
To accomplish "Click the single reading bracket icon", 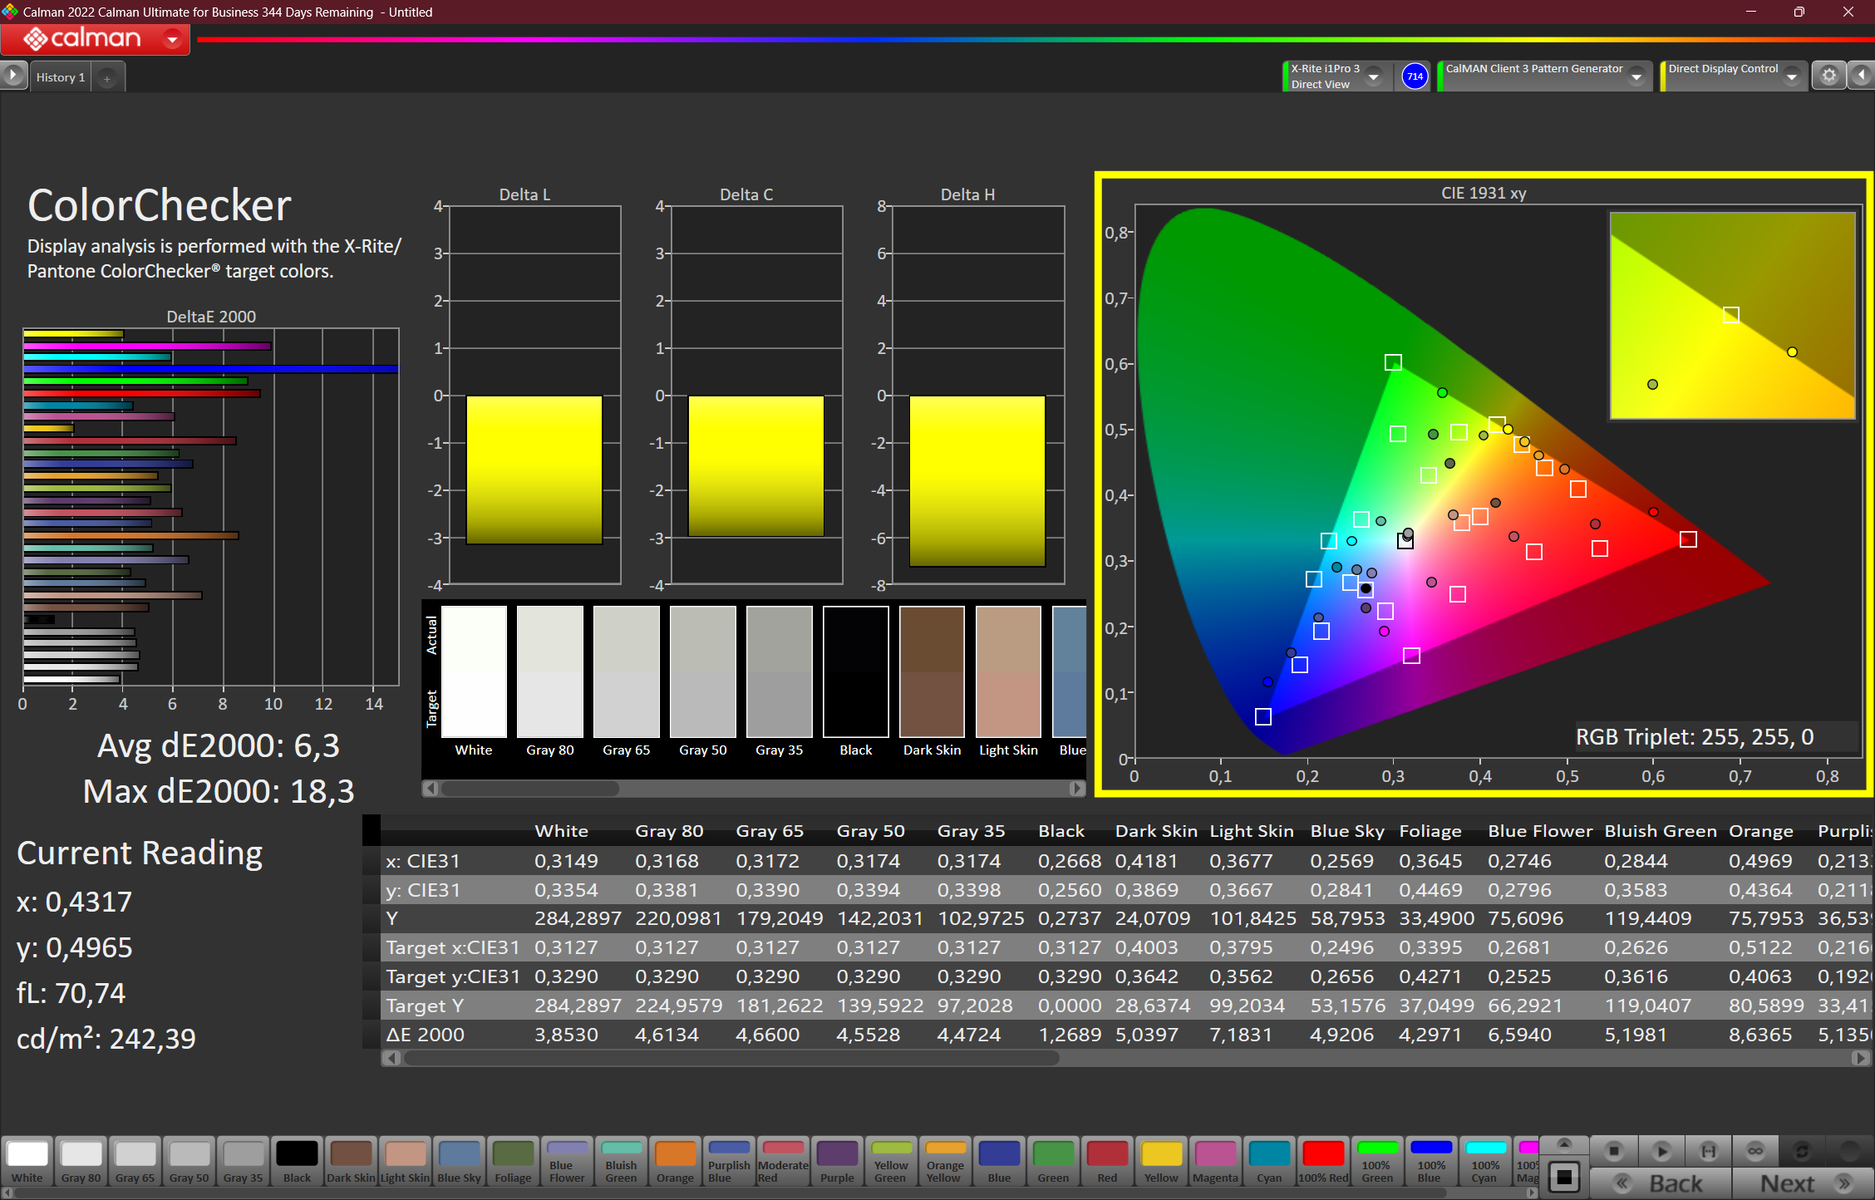I will point(1708,1151).
